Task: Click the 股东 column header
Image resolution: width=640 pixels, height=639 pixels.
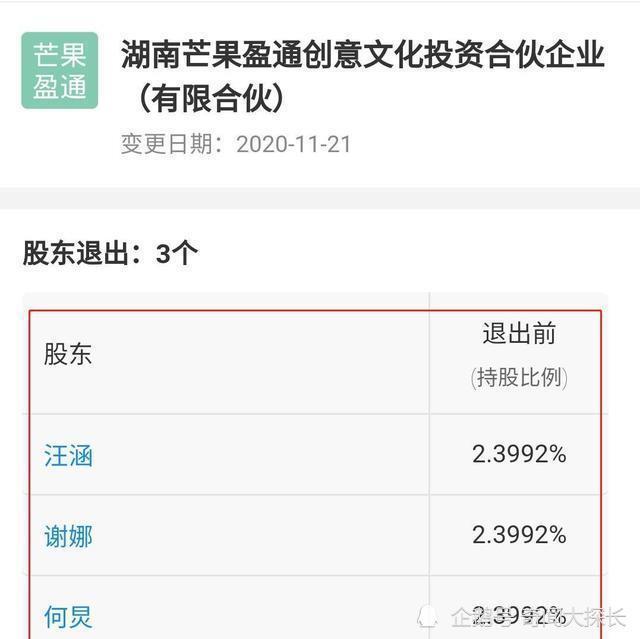Action: pyautogui.click(x=68, y=354)
